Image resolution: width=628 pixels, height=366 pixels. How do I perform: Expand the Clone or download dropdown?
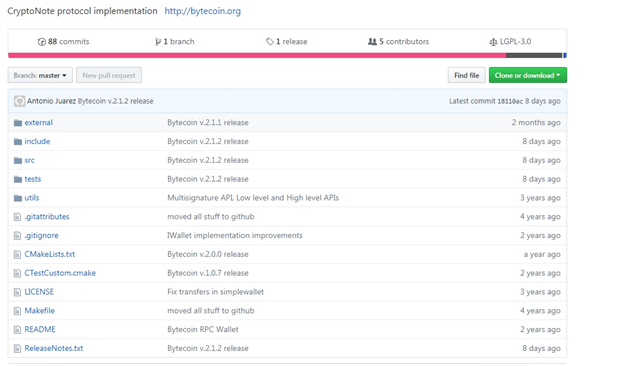click(x=528, y=75)
